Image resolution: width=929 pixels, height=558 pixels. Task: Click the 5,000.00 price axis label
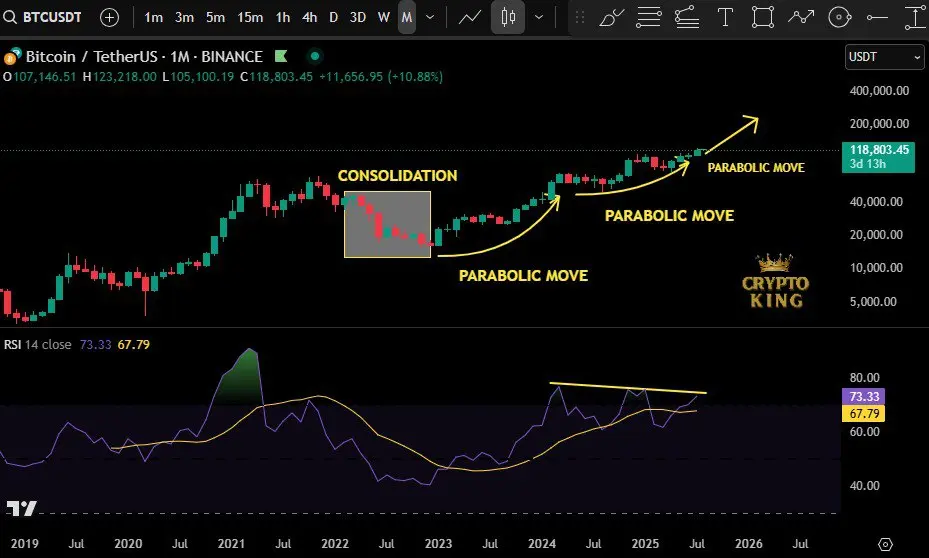pyautogui.click(x=873, y=302)
